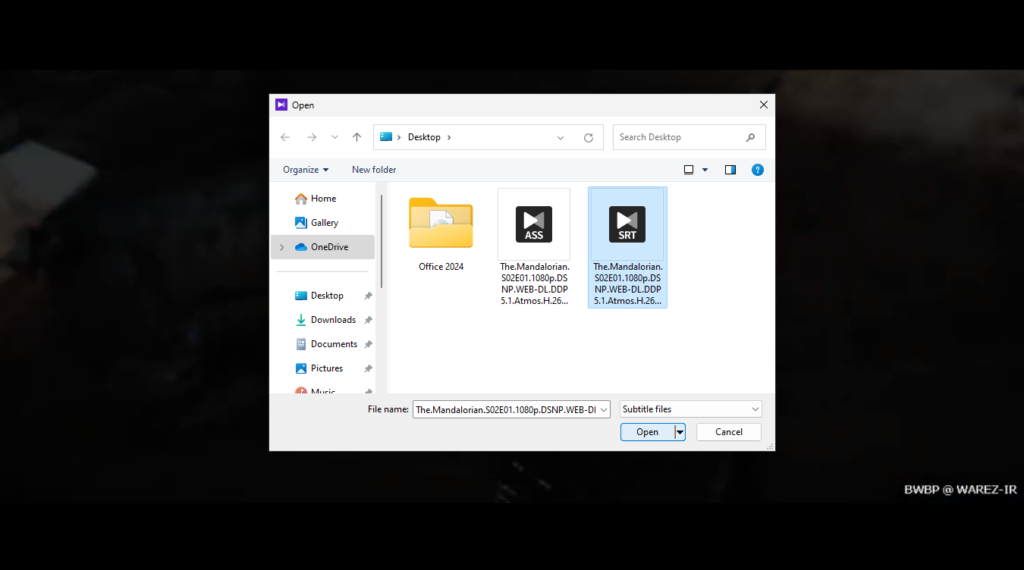Open the Help question mark icon

pos(757,170)
